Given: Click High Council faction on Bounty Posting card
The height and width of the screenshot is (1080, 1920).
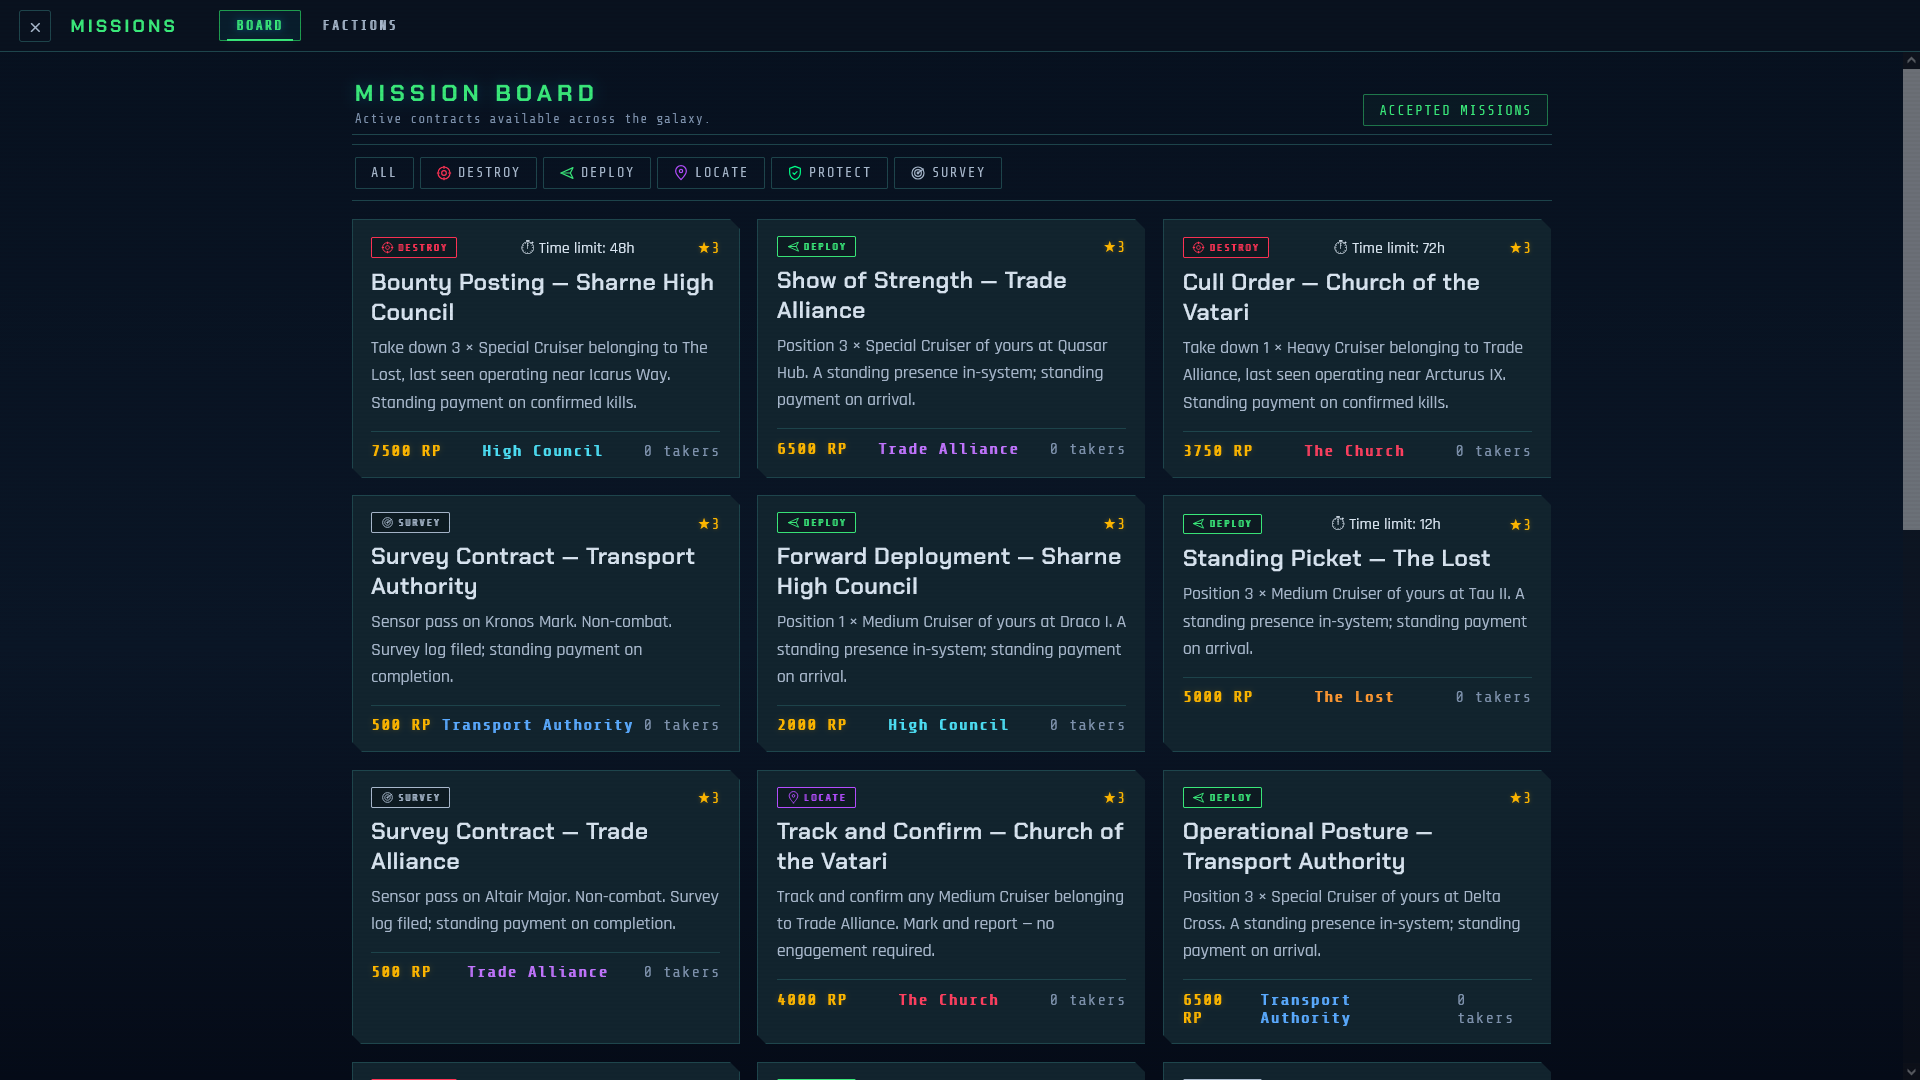Looking at the screenshot, I should (543, 451).
